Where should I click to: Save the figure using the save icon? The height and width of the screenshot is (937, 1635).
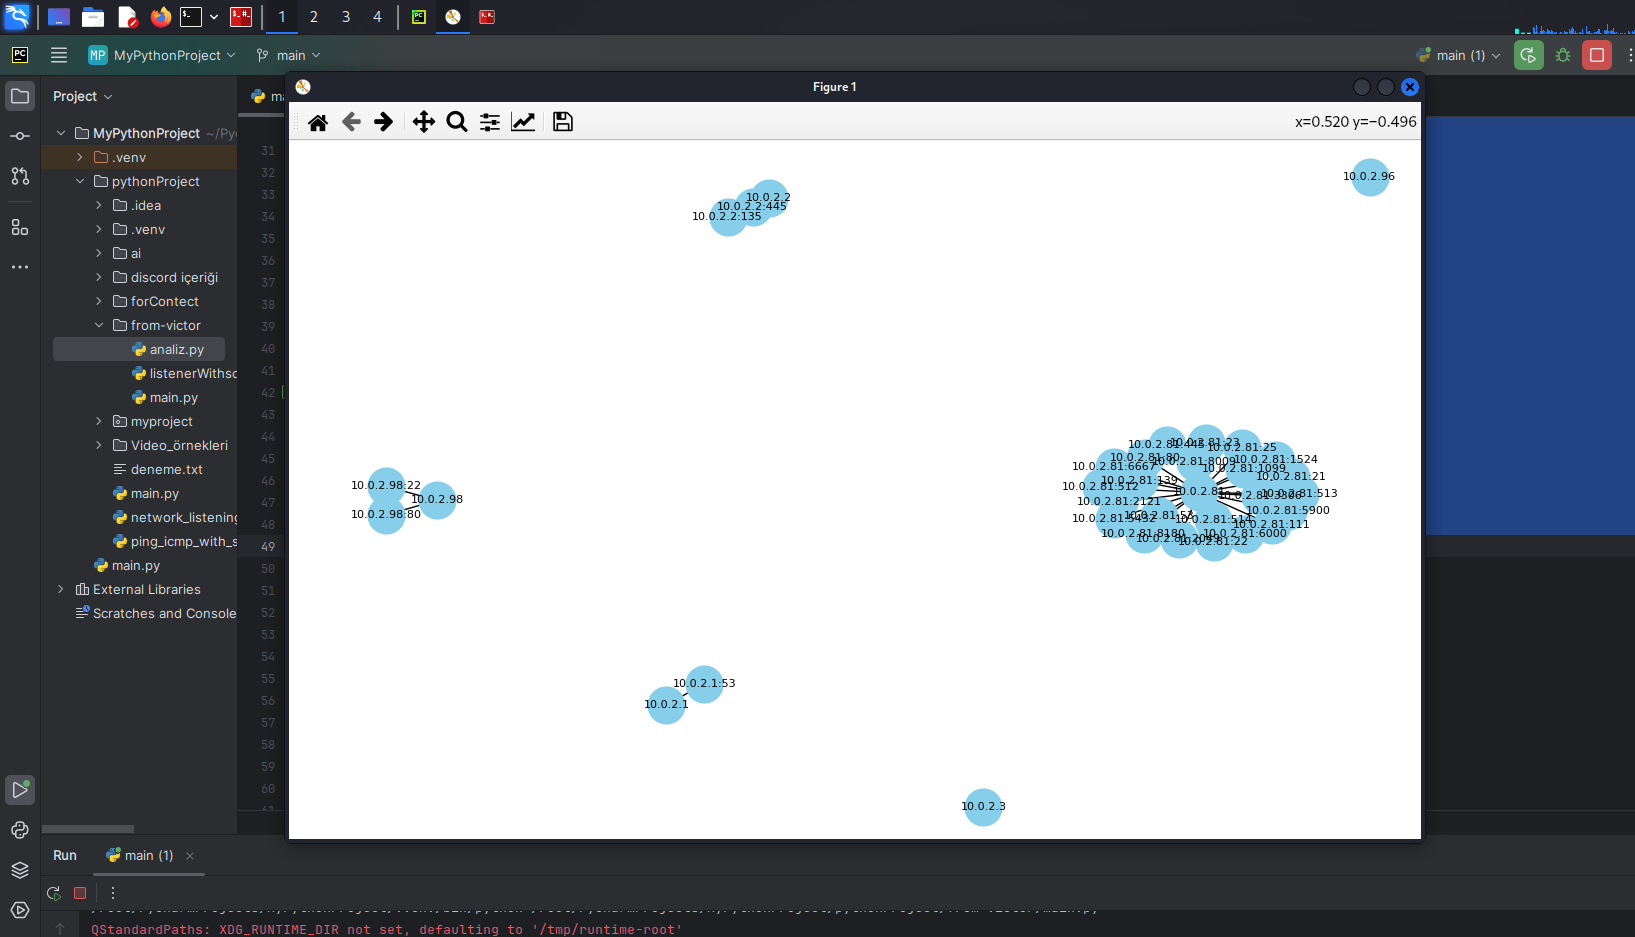[562, 121]
